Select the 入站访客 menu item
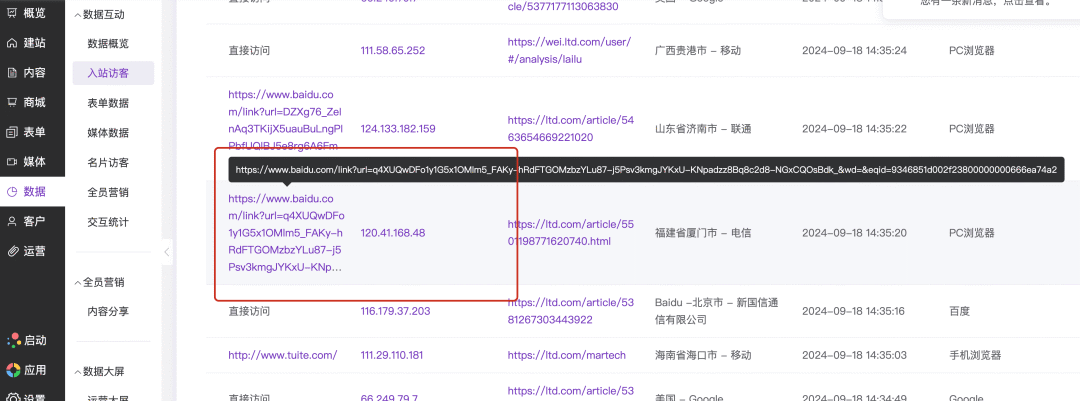The width and height of the screenshot is (1080, 401). pos(113,73)
